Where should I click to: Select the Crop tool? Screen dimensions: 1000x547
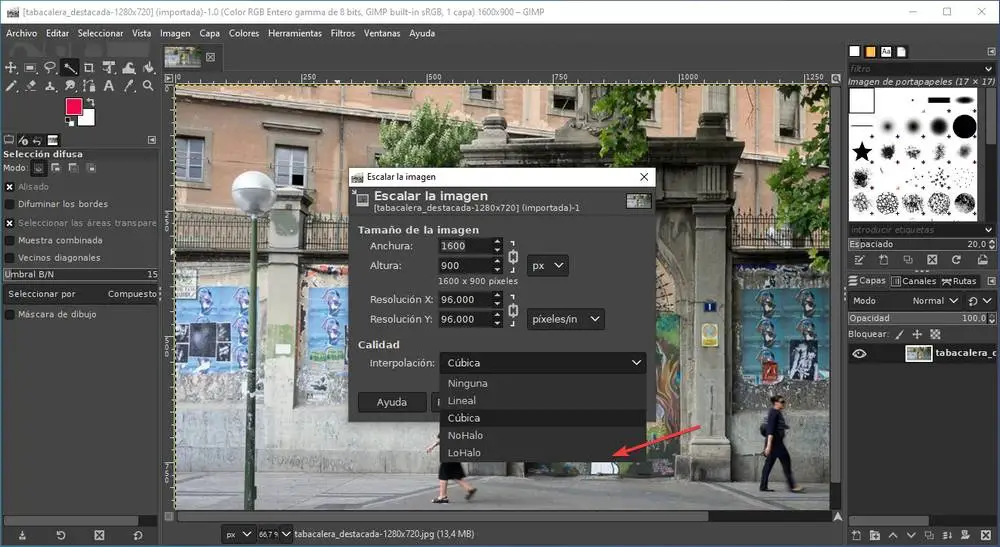pyautogui.click(x=89, y=68)
